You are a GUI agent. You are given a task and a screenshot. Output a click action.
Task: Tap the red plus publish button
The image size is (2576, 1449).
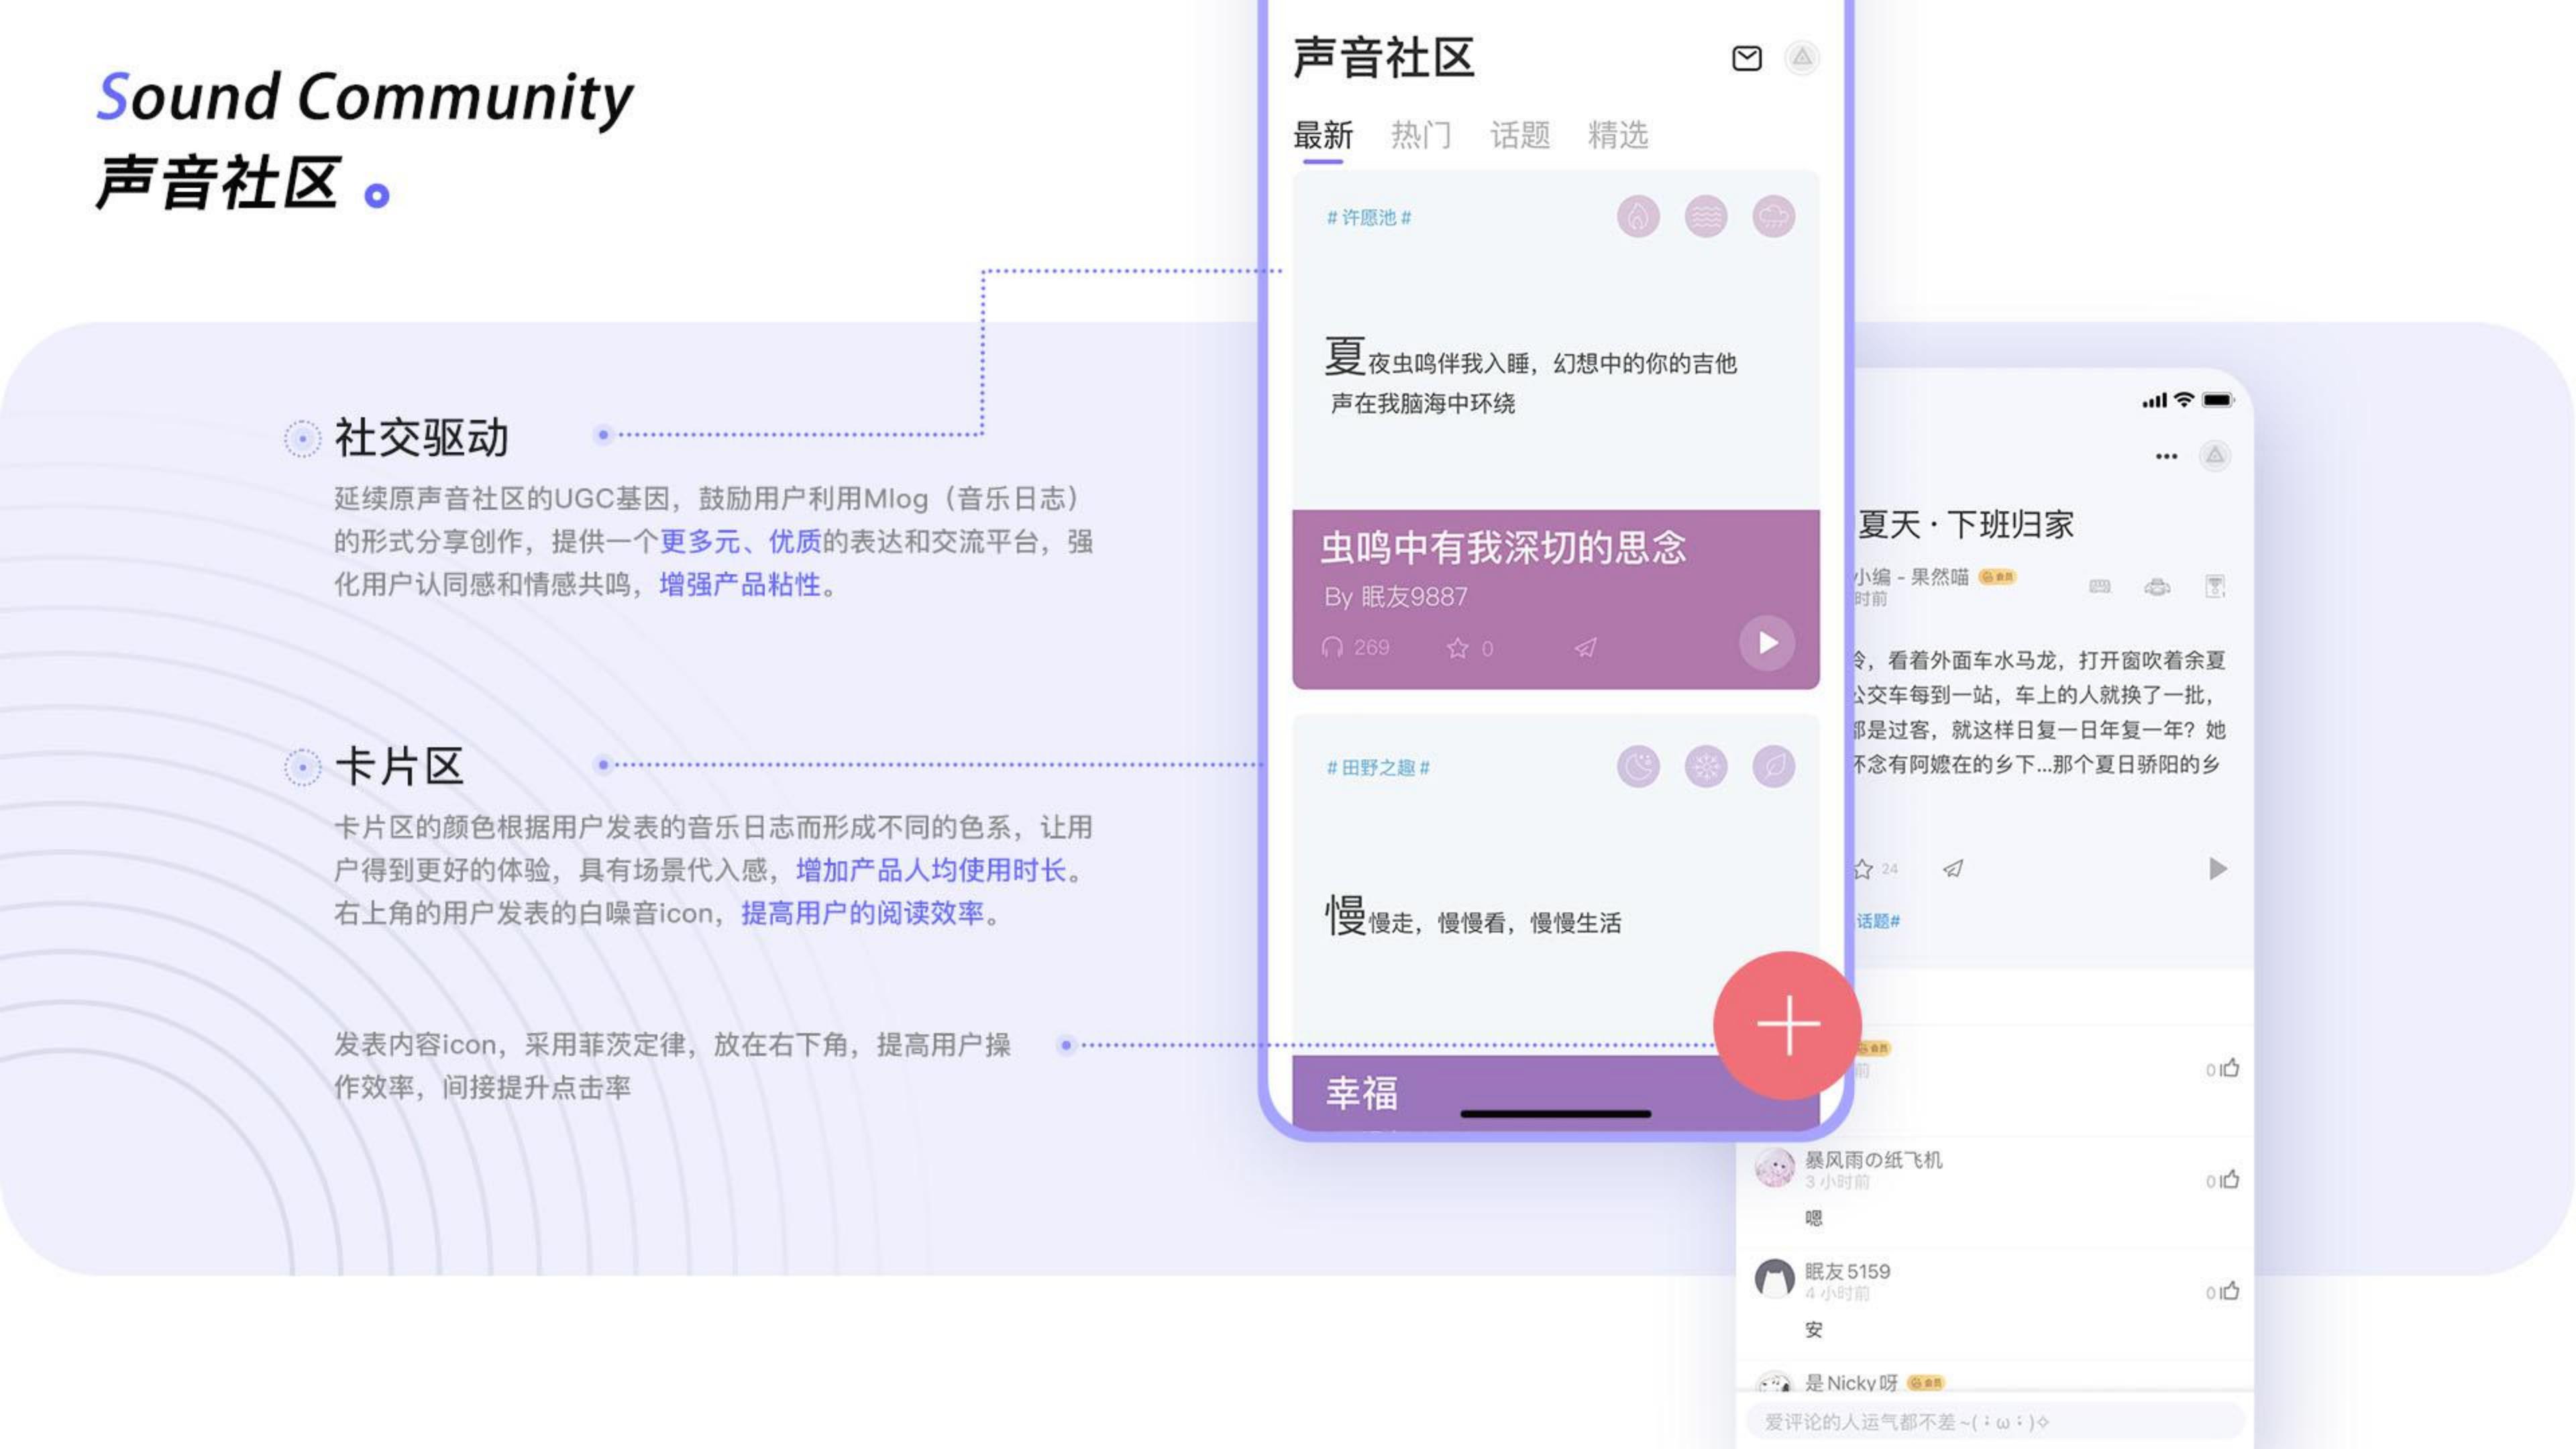tap(1787, 1025)
